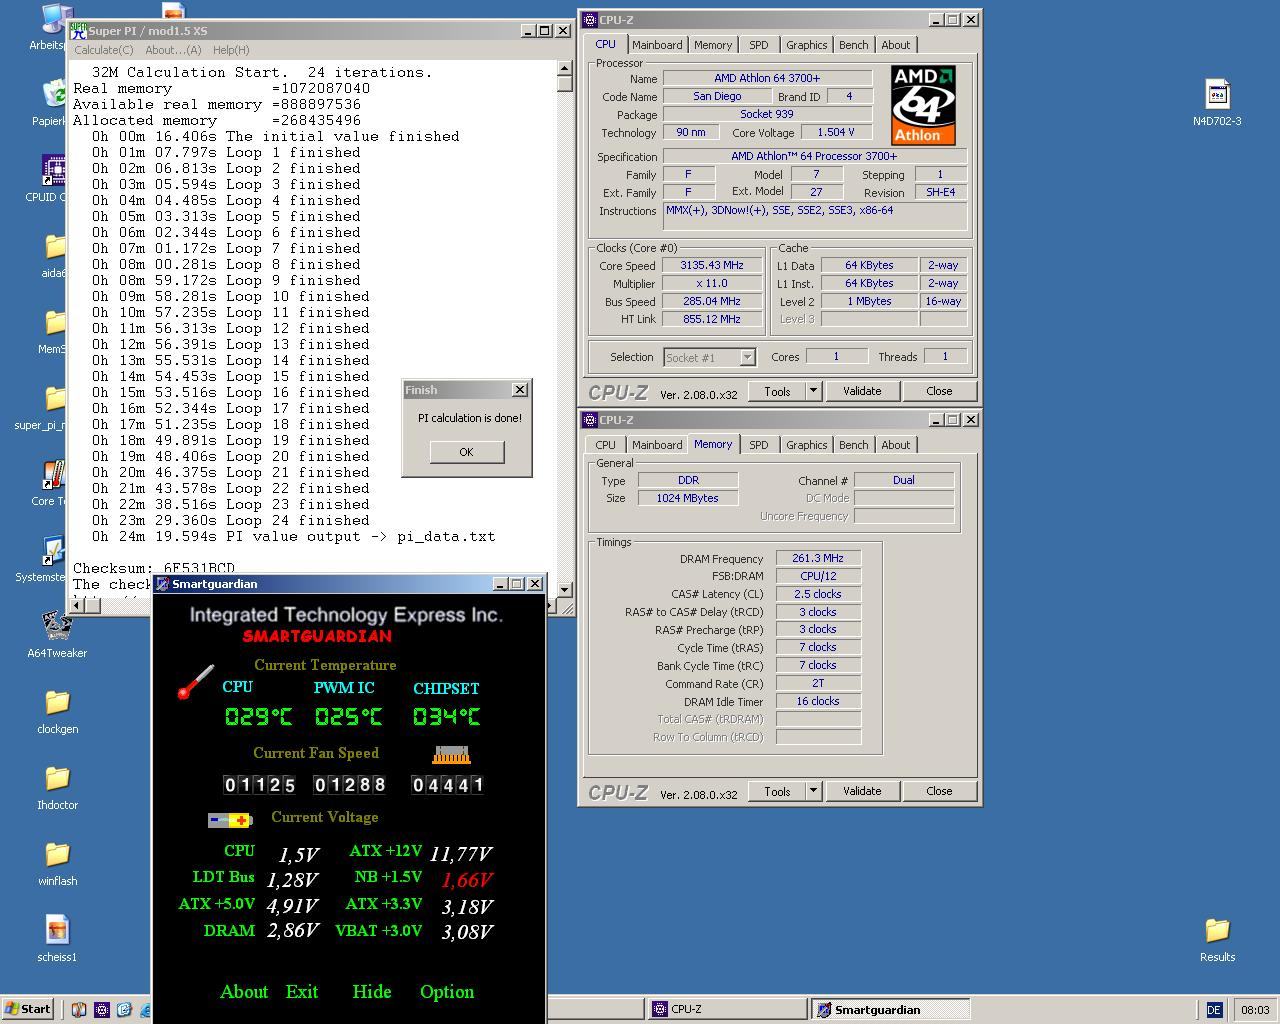
Task: Click the third quick launch icon in taskbar
Action: pyautogui.click(x=124, y=1010)
